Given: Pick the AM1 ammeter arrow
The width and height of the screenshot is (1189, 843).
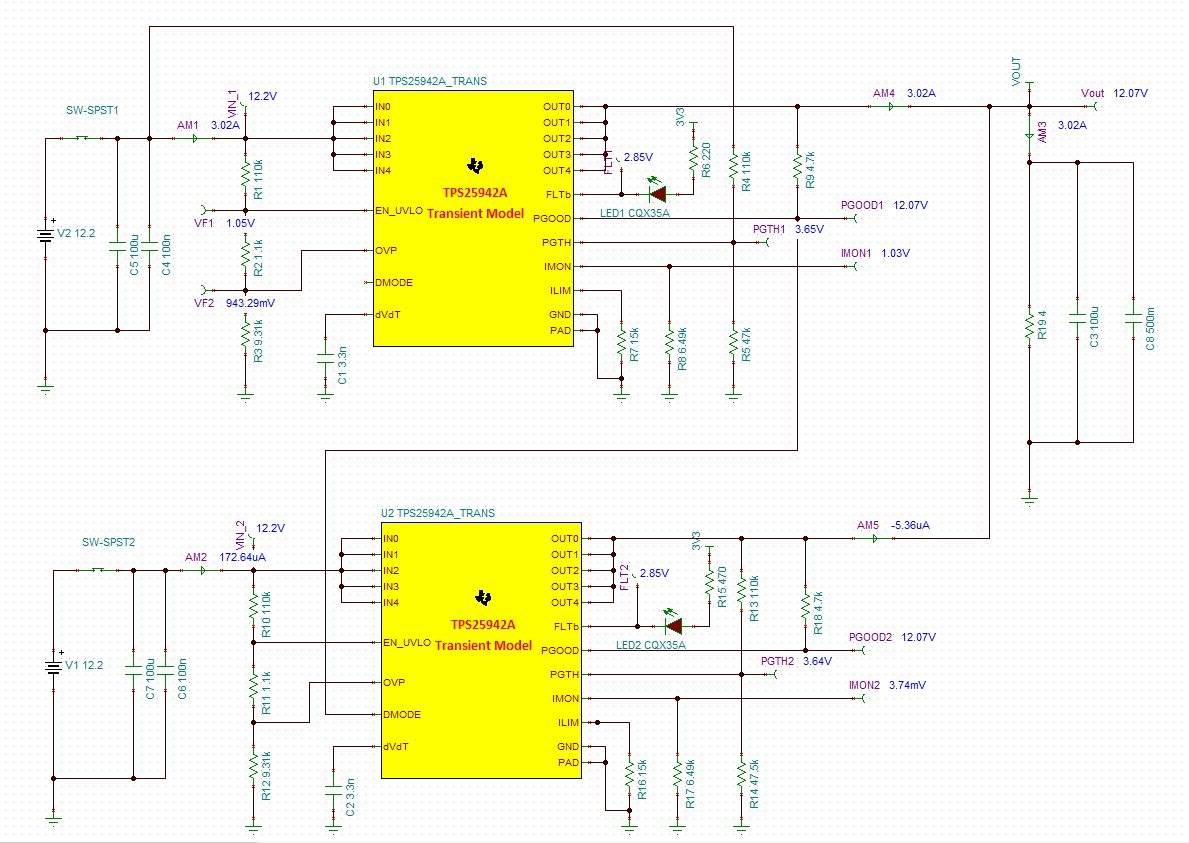Looking at the screenshot, I should 196,139.
